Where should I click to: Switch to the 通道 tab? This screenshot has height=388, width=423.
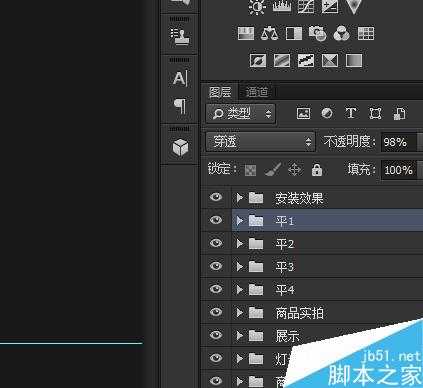pos(257,92)
